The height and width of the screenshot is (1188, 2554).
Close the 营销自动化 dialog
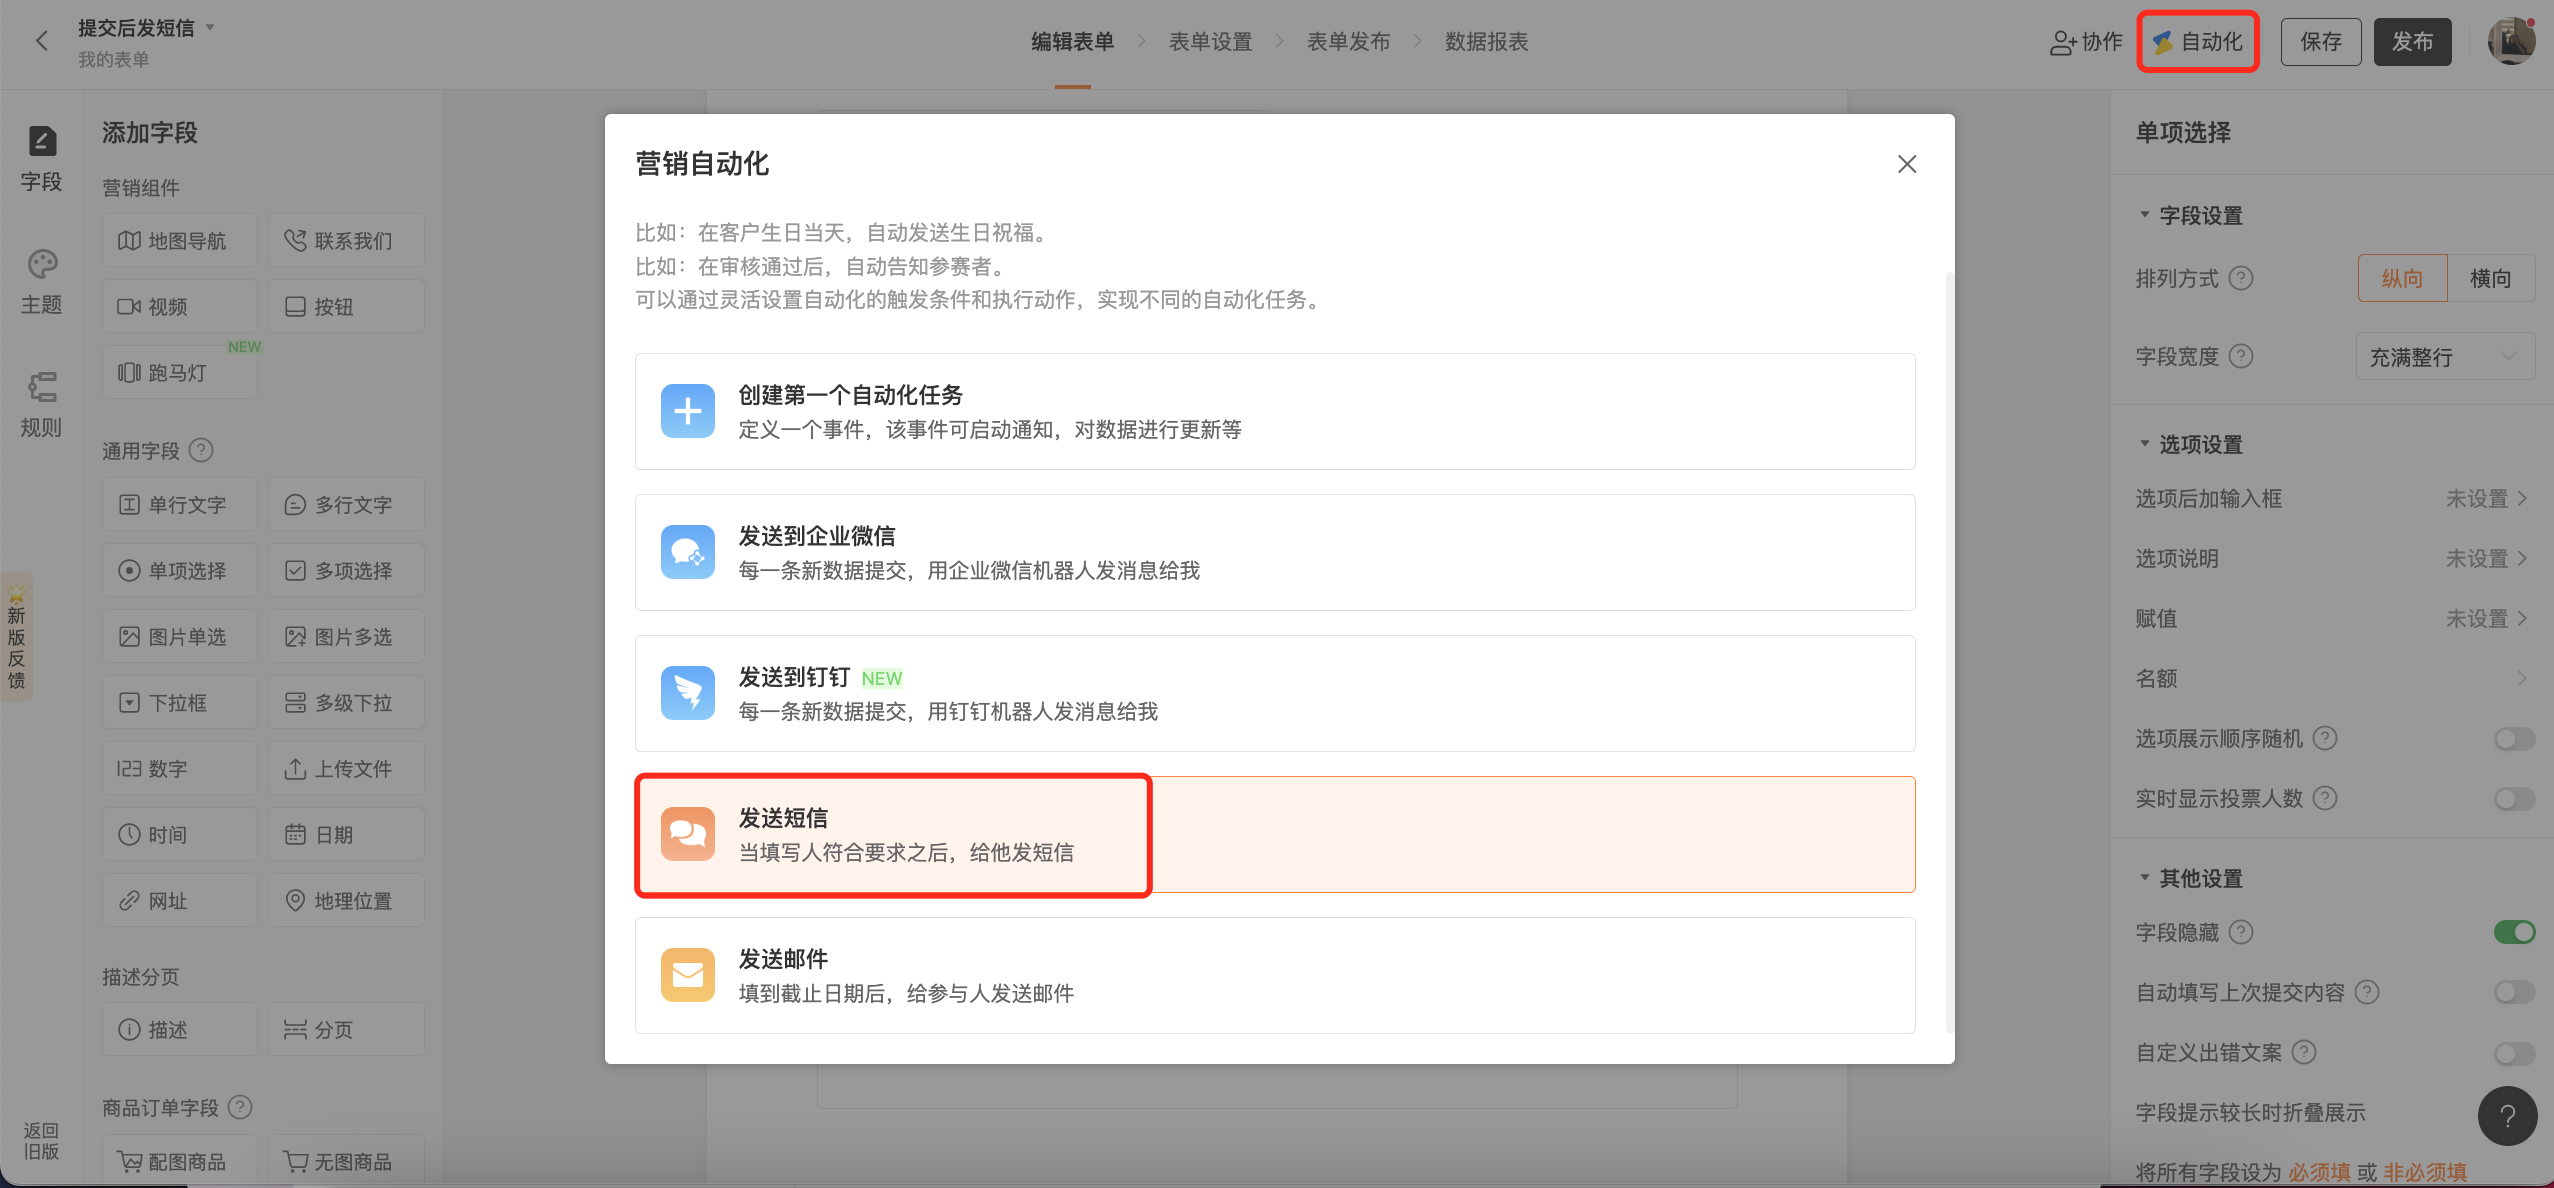(1906, 164)
